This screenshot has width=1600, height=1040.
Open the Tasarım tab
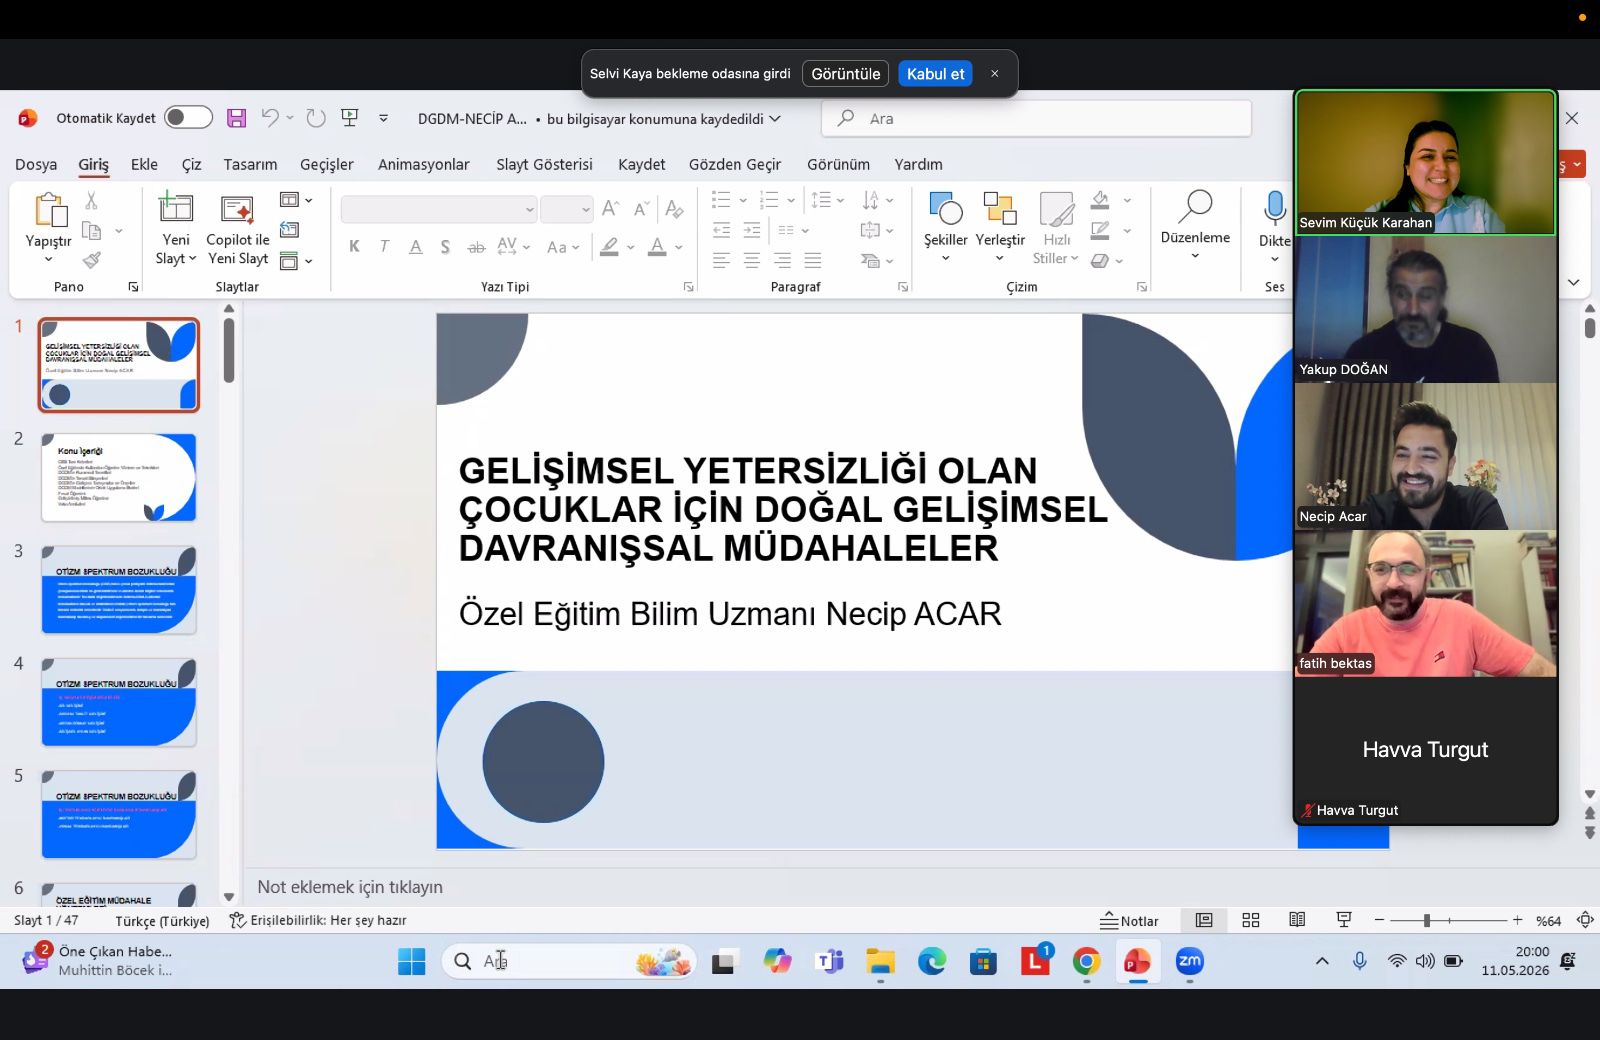tap(250, 164)
